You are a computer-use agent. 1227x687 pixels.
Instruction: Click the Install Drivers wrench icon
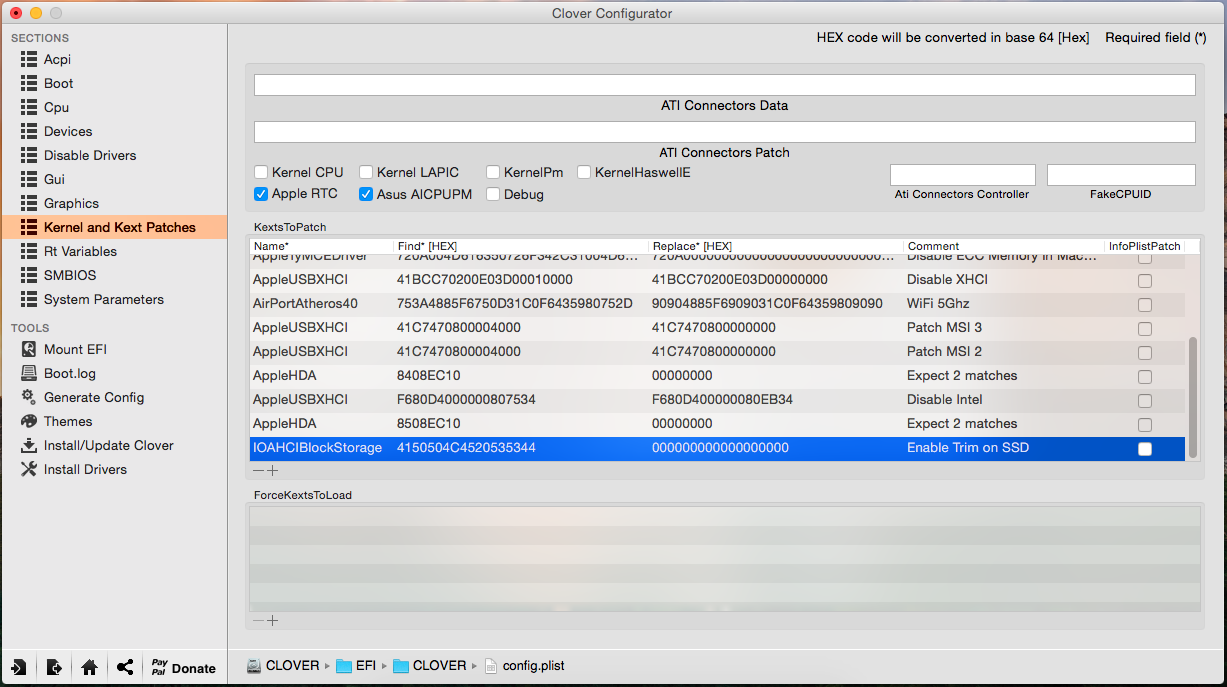click(28, 469)
